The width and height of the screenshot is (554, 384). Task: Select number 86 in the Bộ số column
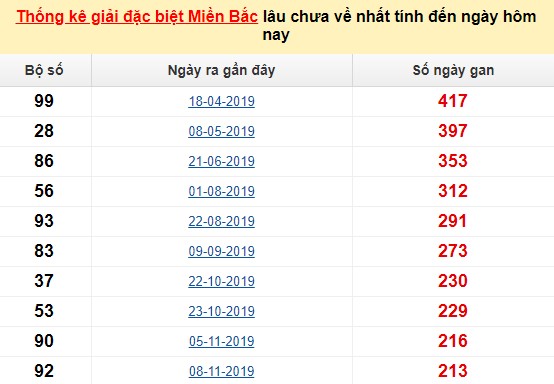tap(44, 161)
